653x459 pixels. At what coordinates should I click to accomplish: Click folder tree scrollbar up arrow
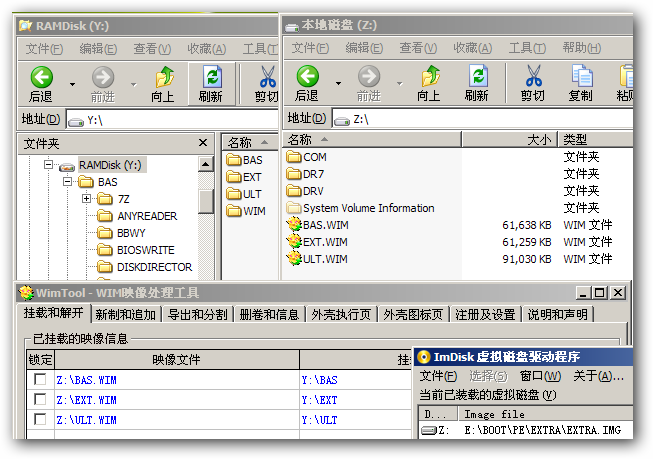pos(205,164)
